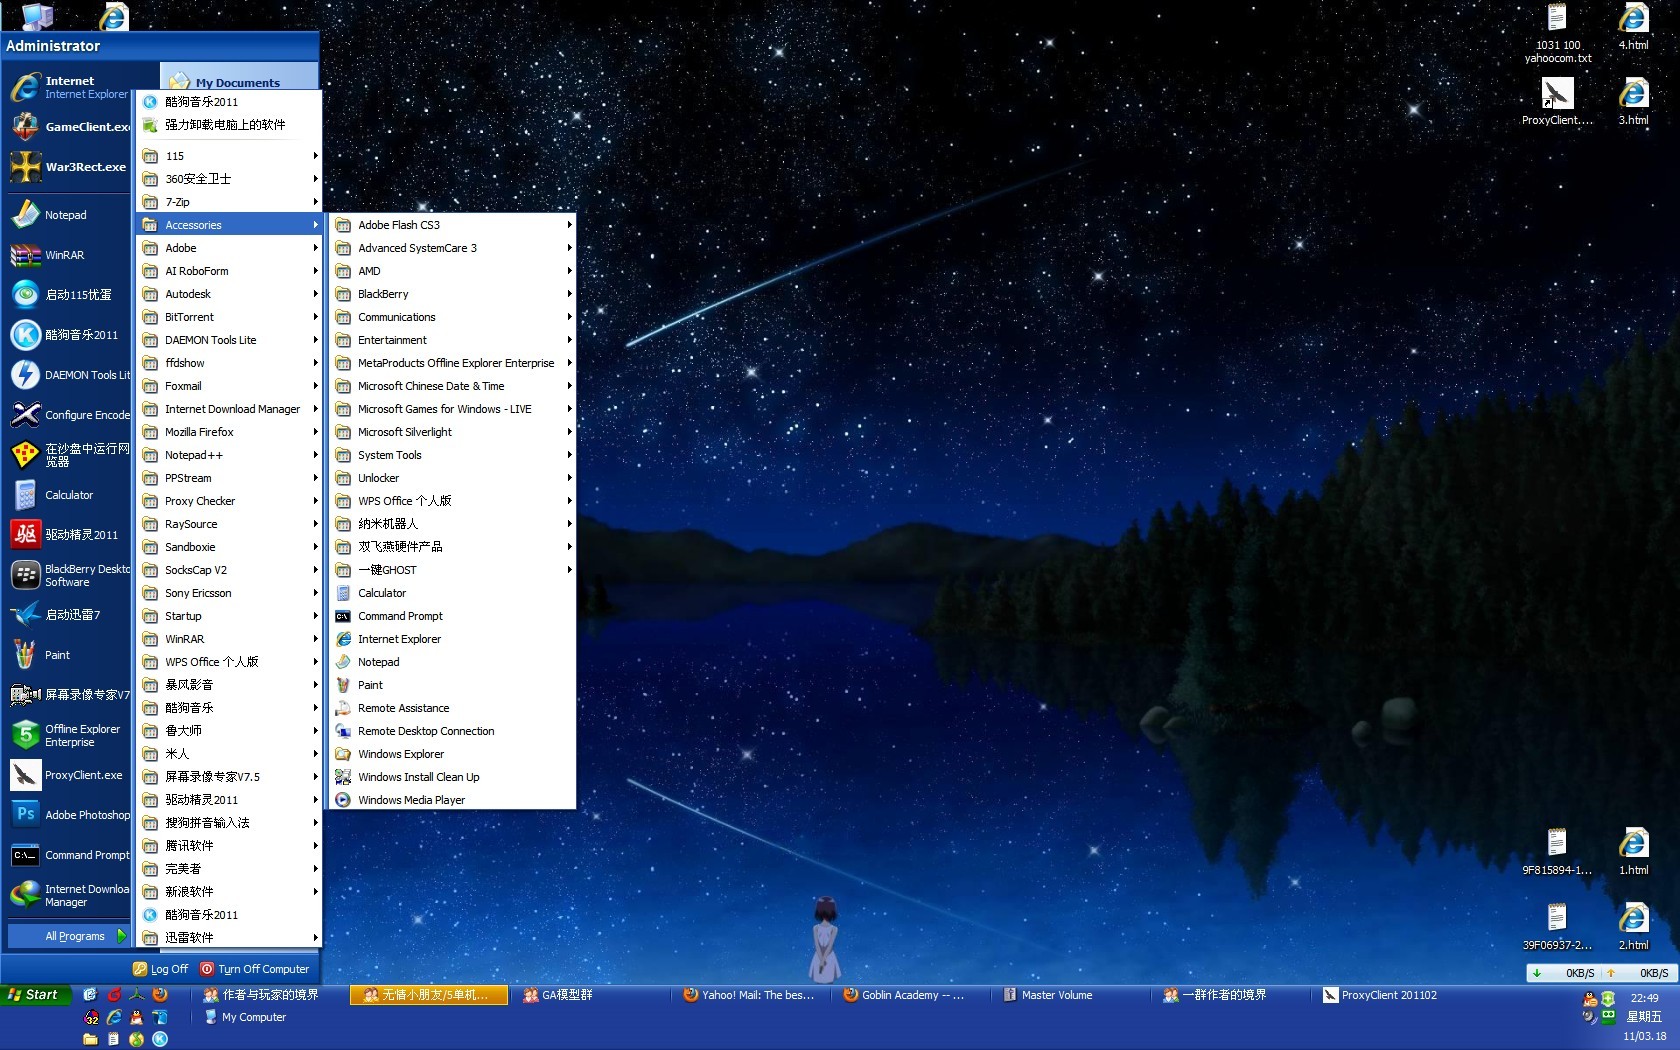Select Windows Explorer in Accessories
1680x1050 pixels.
453,754
